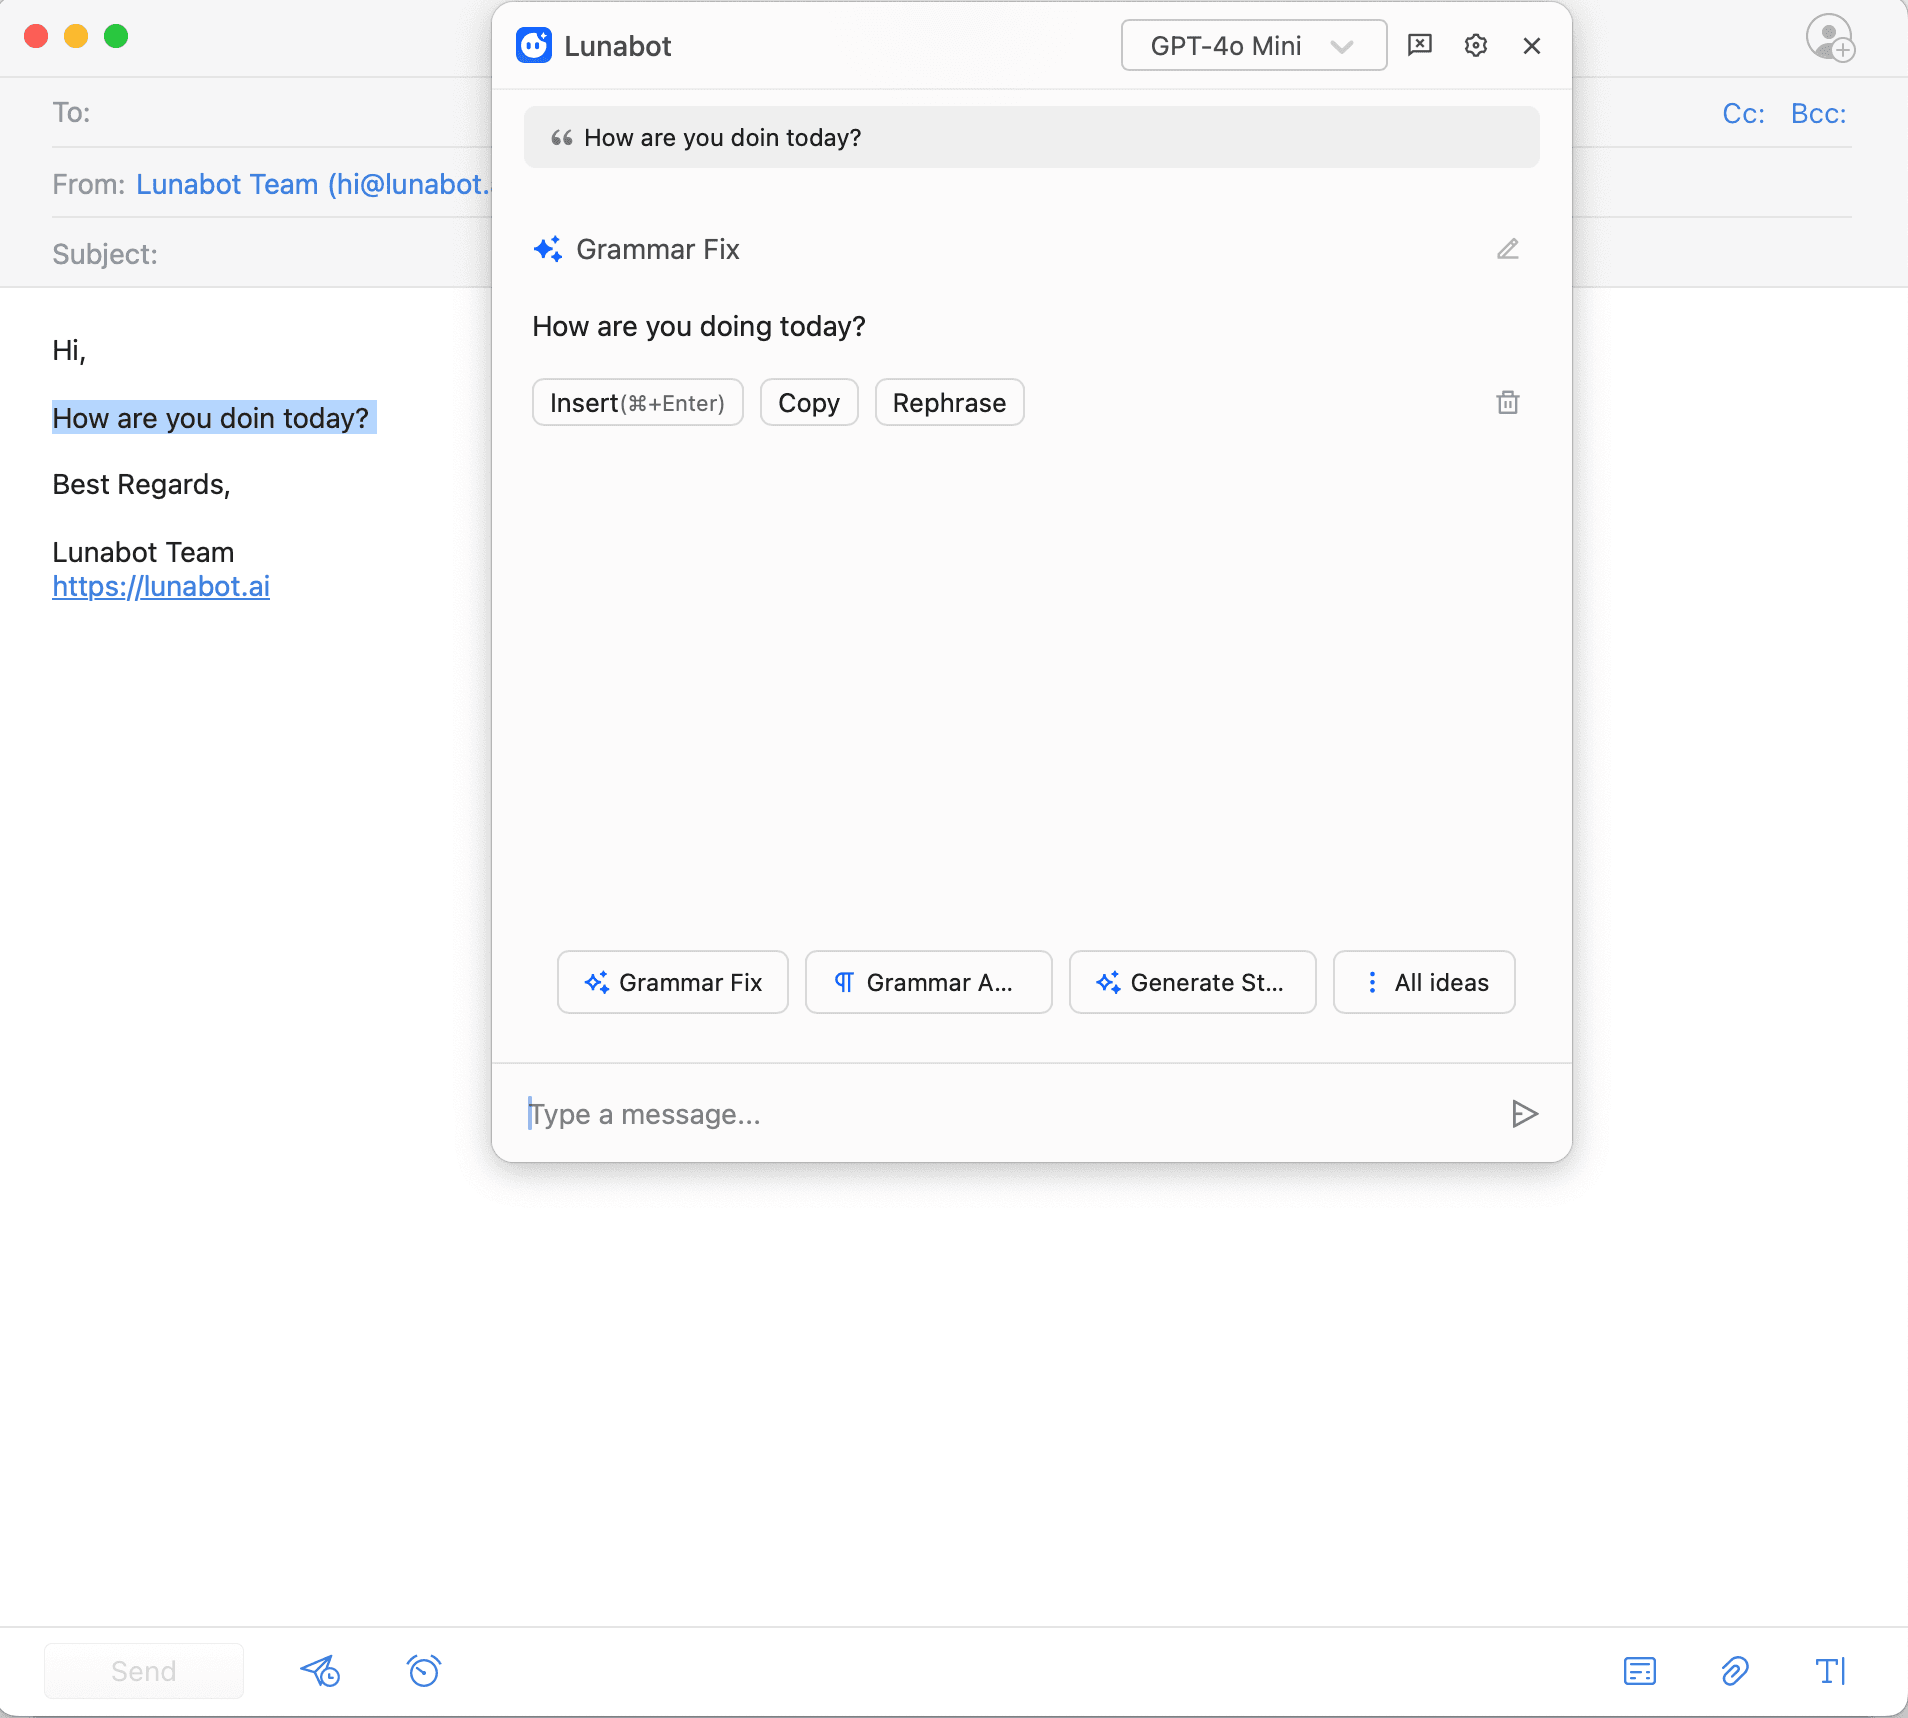Copy the corrected sentence

809,402
